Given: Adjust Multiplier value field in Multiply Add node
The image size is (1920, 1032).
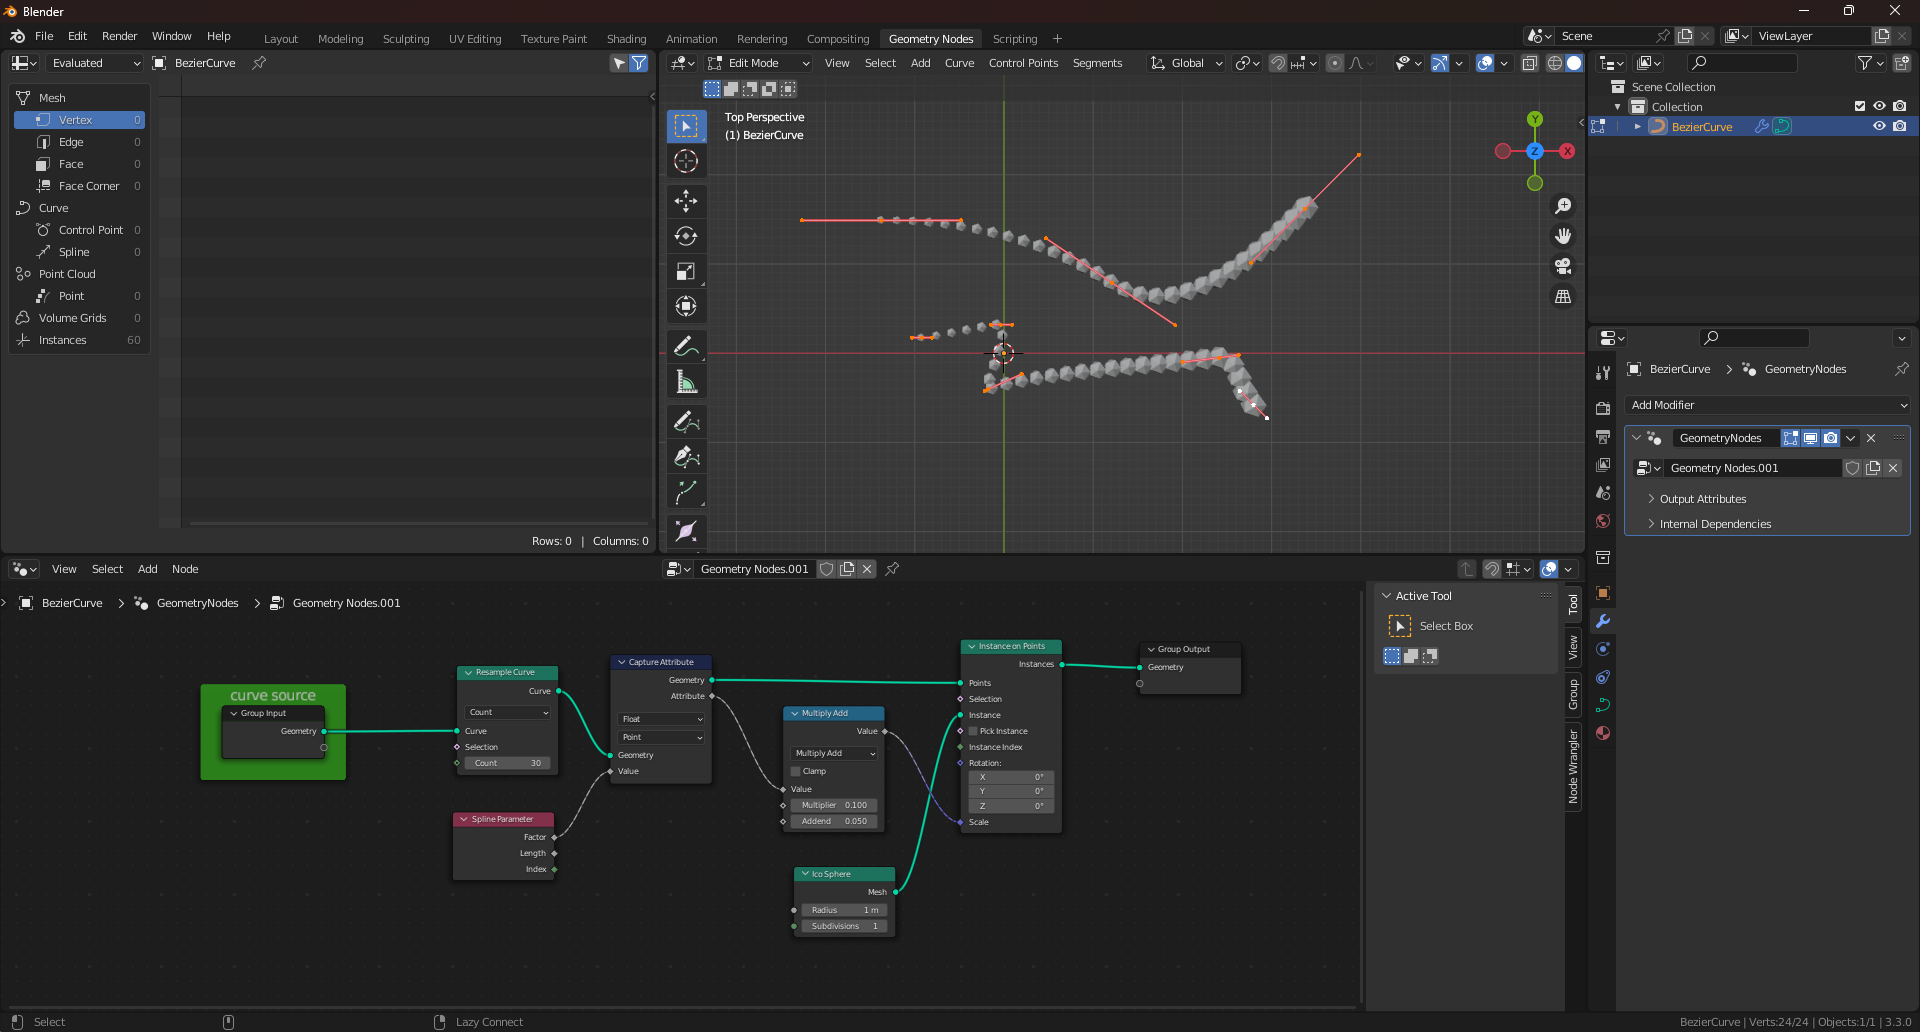Looking at the screenshot, I should 834,805.
